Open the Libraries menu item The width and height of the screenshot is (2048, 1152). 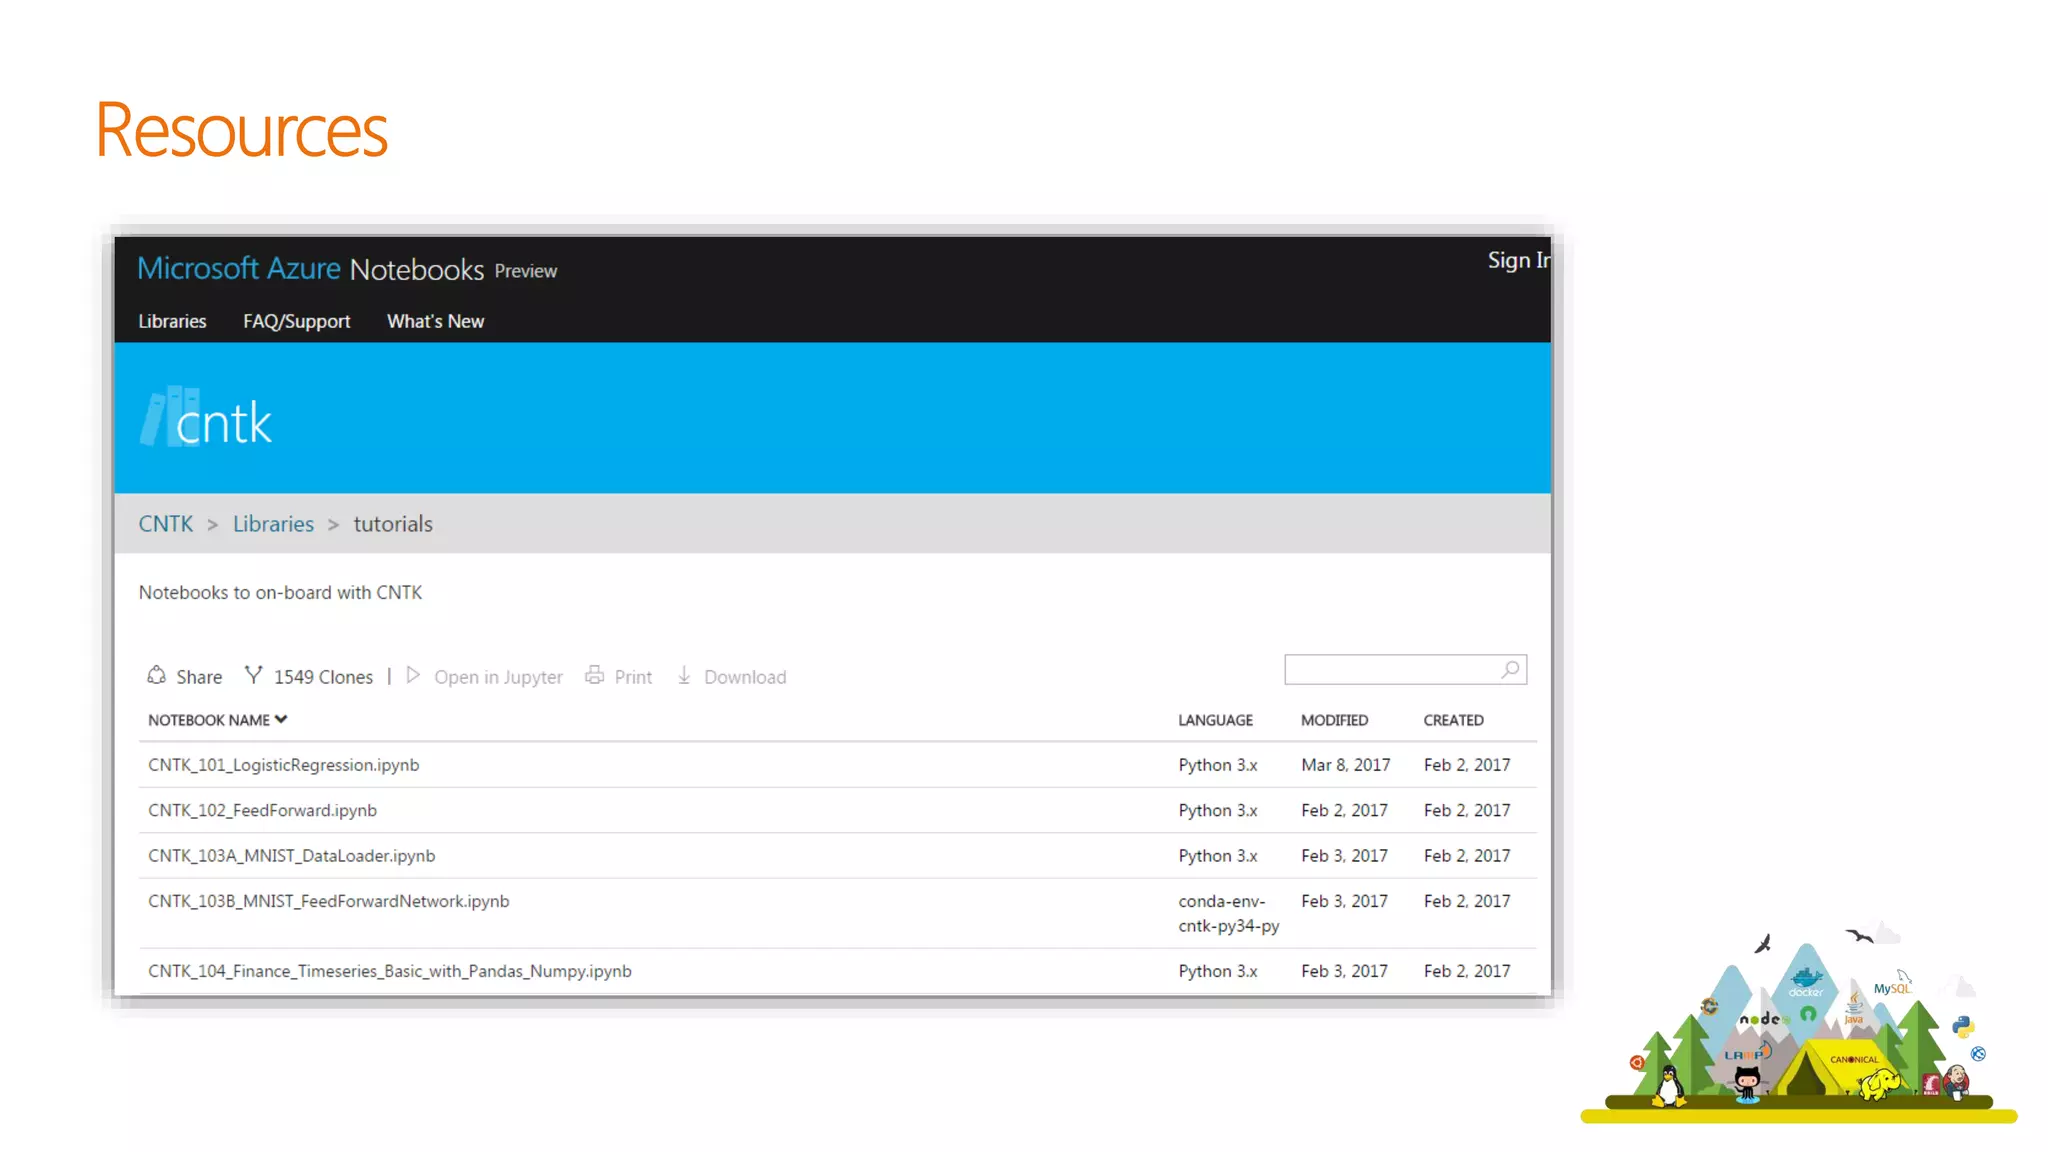(x=172, y=321)
